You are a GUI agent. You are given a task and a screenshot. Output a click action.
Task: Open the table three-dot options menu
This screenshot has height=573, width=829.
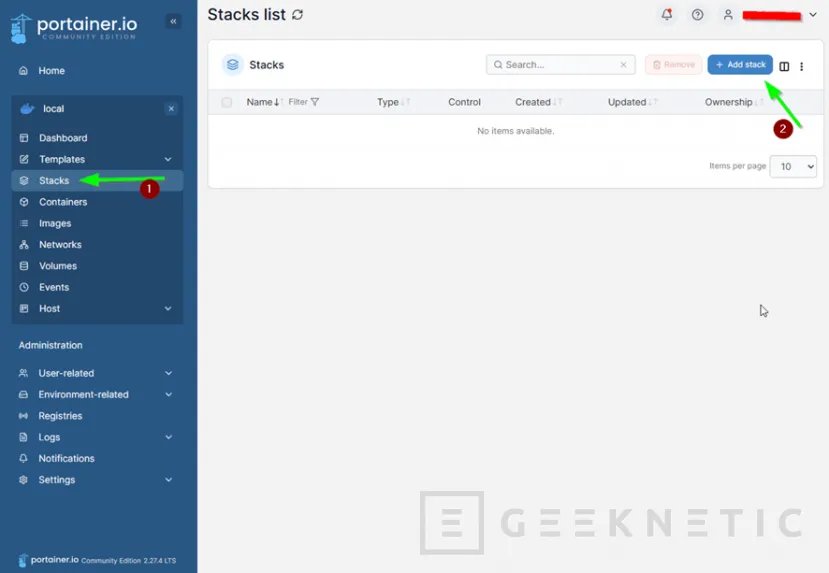tap(802, 66)
